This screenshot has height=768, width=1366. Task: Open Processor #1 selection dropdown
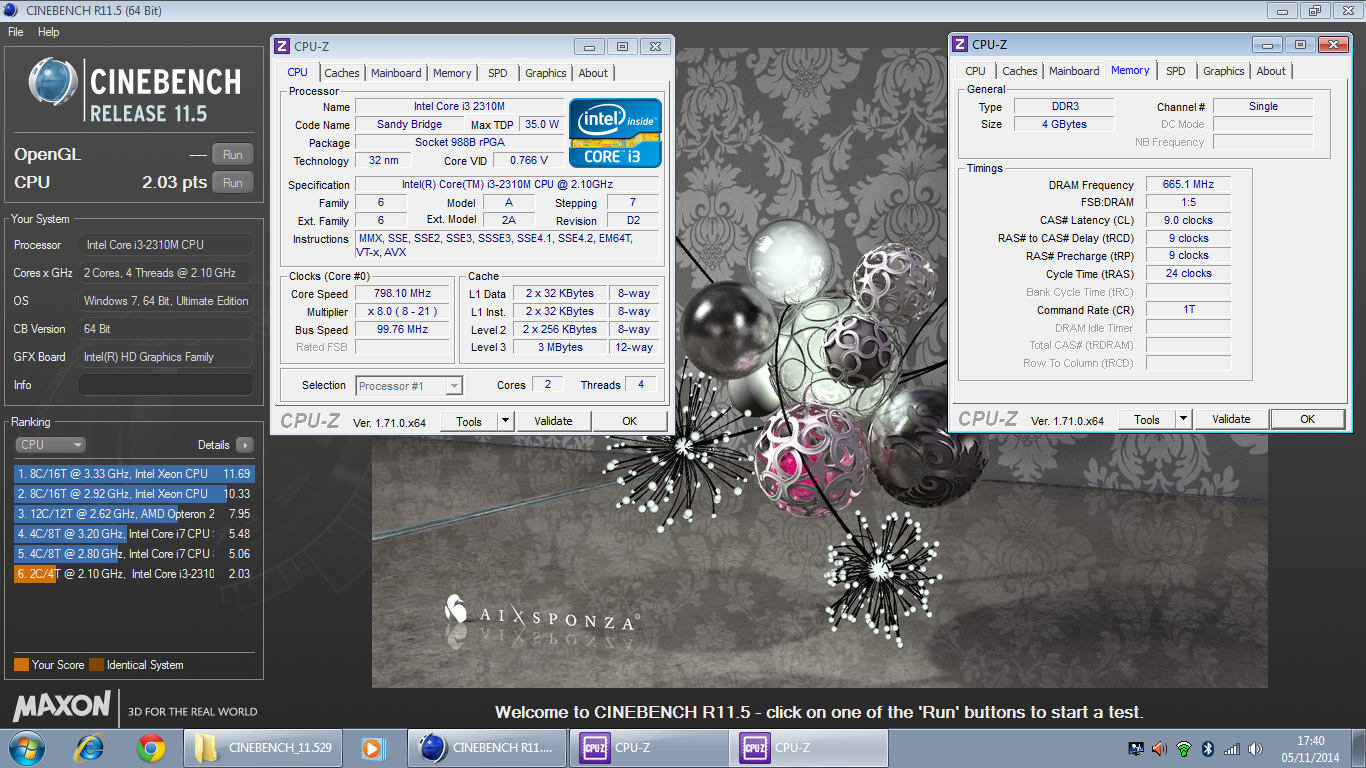[x=408, y=385]
